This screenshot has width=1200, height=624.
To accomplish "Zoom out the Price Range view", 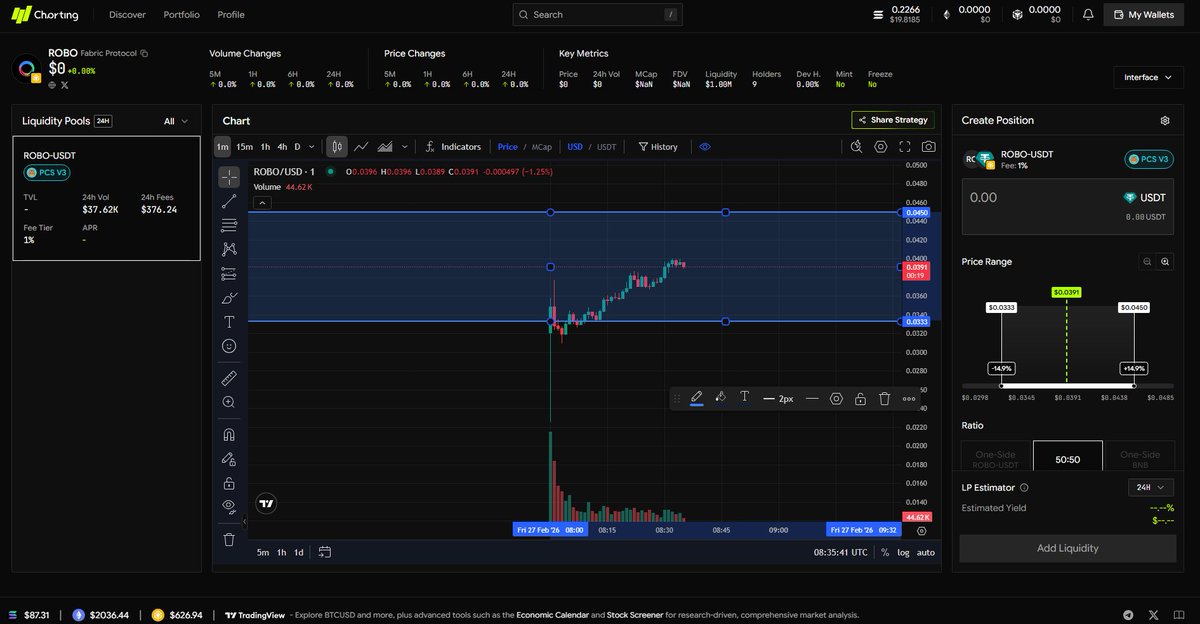I will 1147,262.
